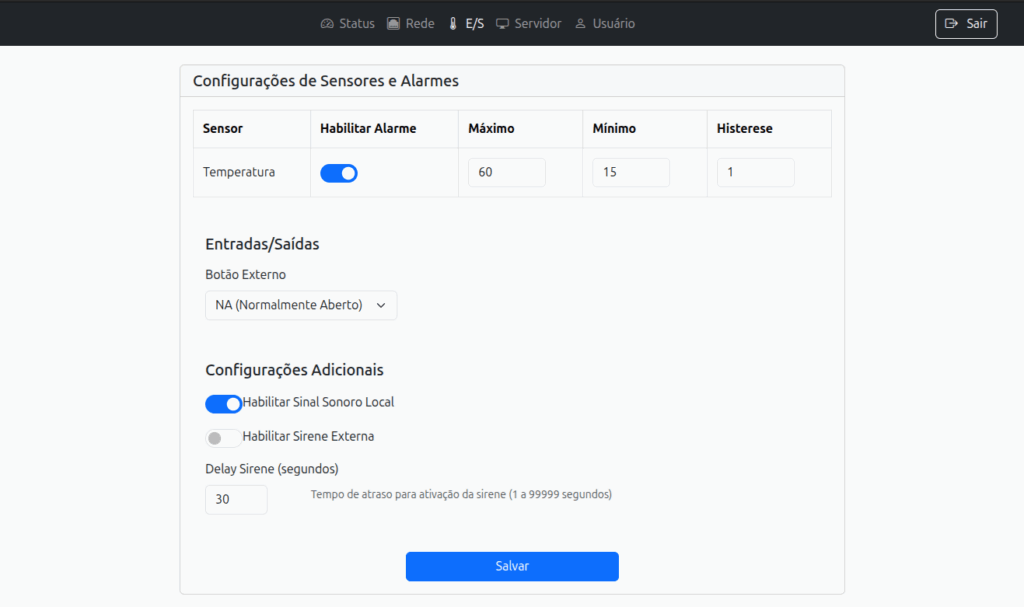Image resolution: width=1024 pixels, height=607 pixels.
Task: Click the Status gauge icon in navbar
Action: click(x=327, y=24)
